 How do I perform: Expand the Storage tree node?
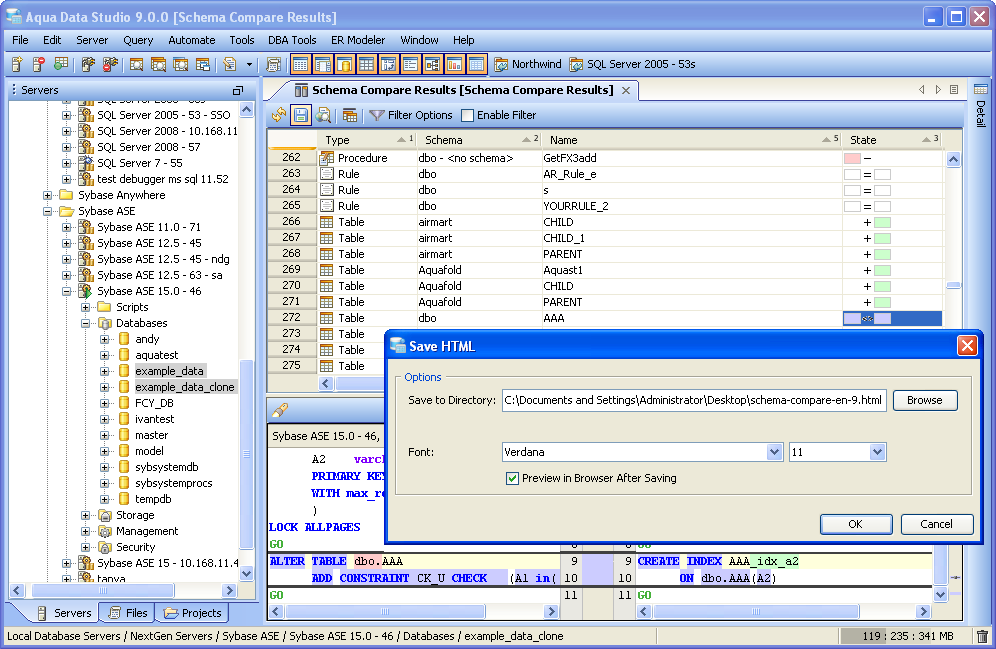tap(86, 515)
